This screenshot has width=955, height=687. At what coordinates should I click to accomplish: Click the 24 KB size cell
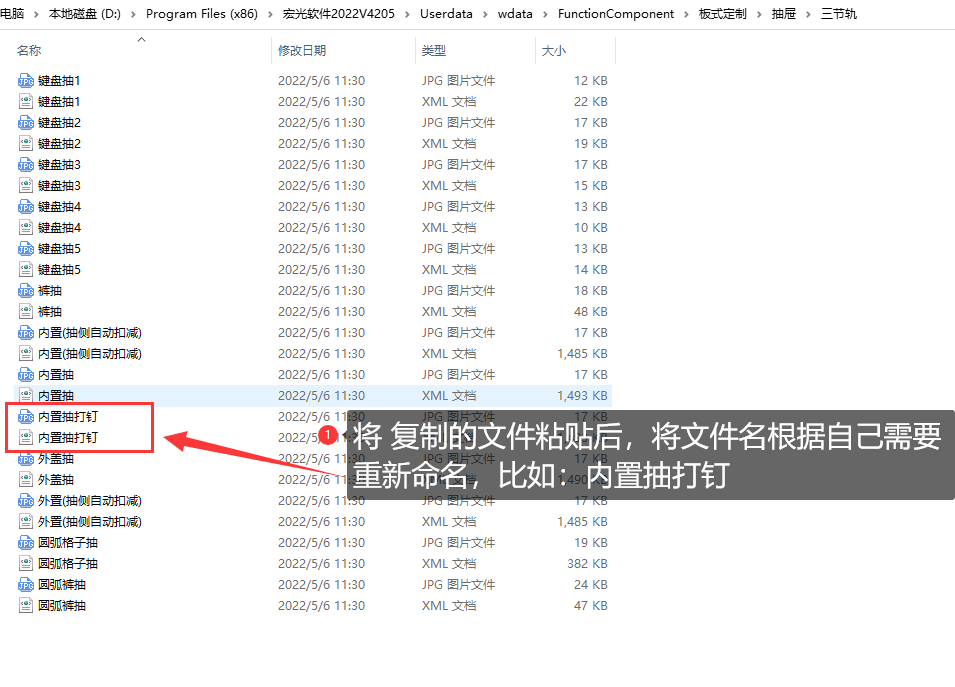click(x=591, y=585)
